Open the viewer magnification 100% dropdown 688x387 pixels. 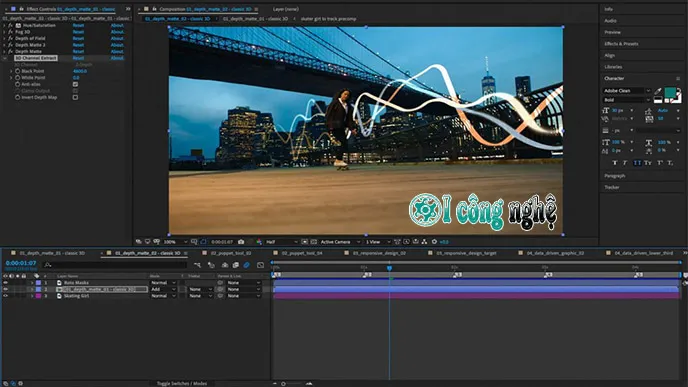[x=176, y=242]
